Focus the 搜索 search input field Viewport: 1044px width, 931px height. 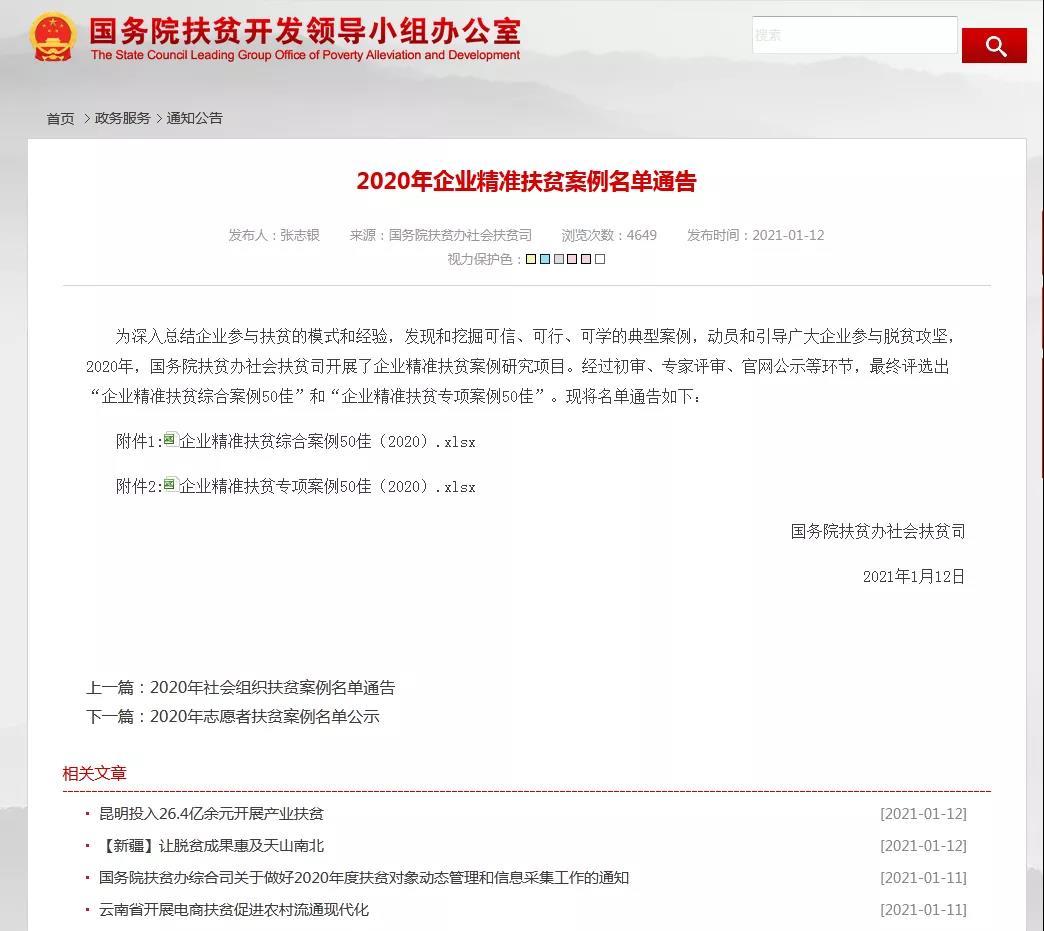click(854, 35)
